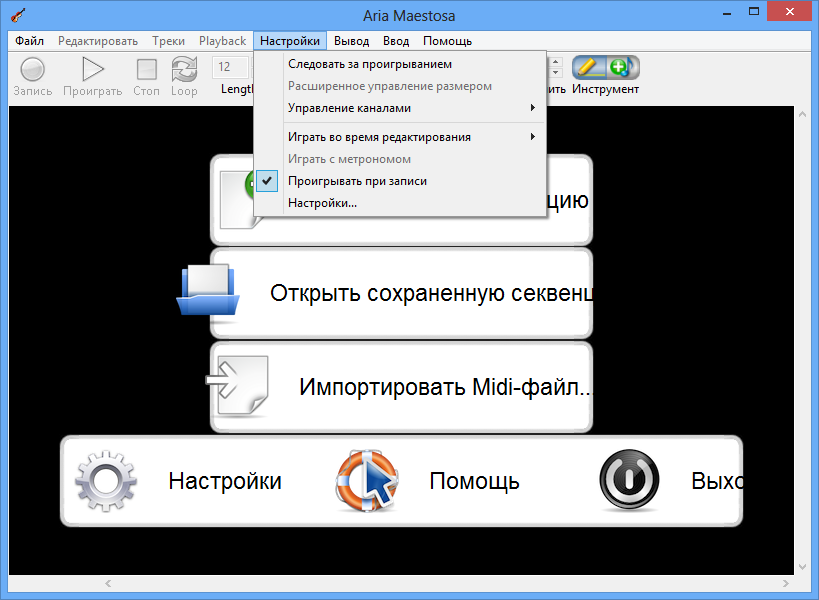819x600 pixels.
Task: Click Открыть сохраненную секвенцию button
Action: click(401, 293)
